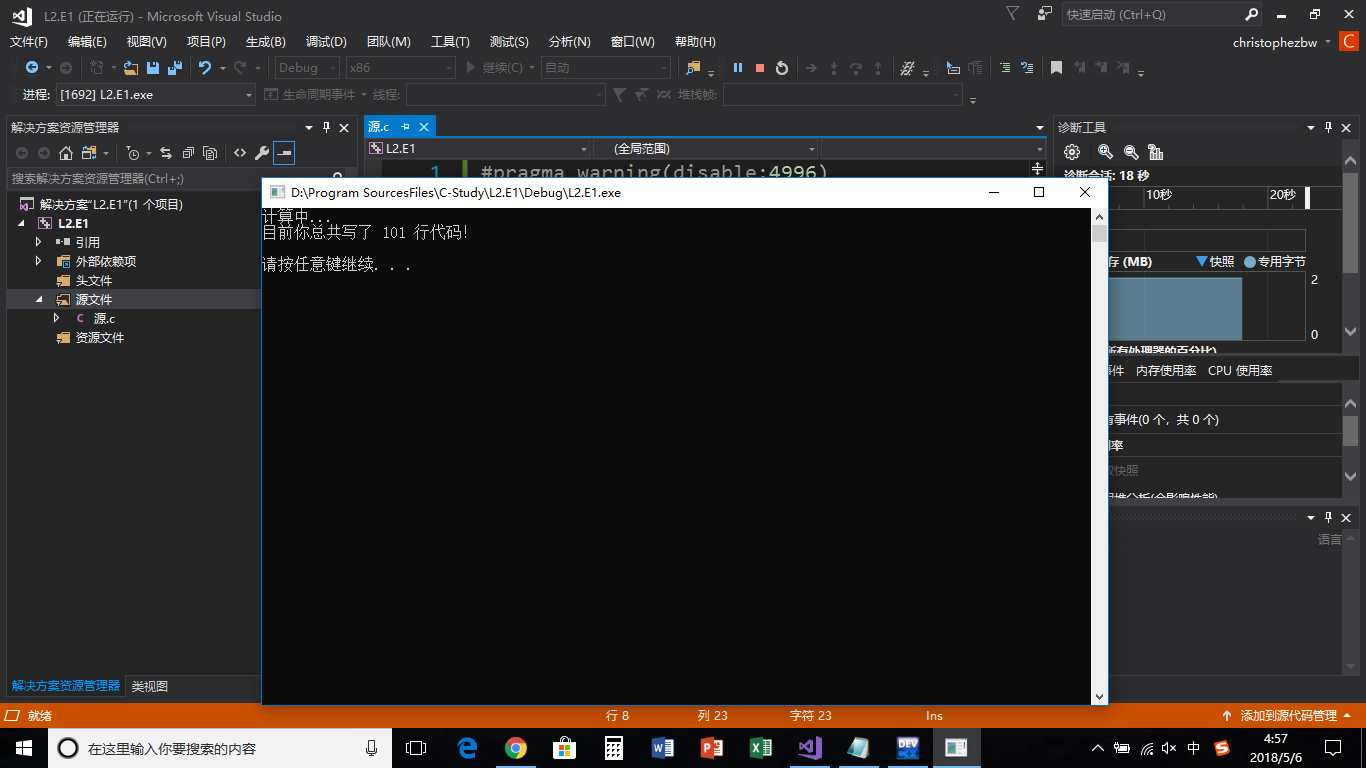The height and width of the screenshot is (768, 1366).
Task: Click the feedback icon near quick launch
Action: 1045,14
